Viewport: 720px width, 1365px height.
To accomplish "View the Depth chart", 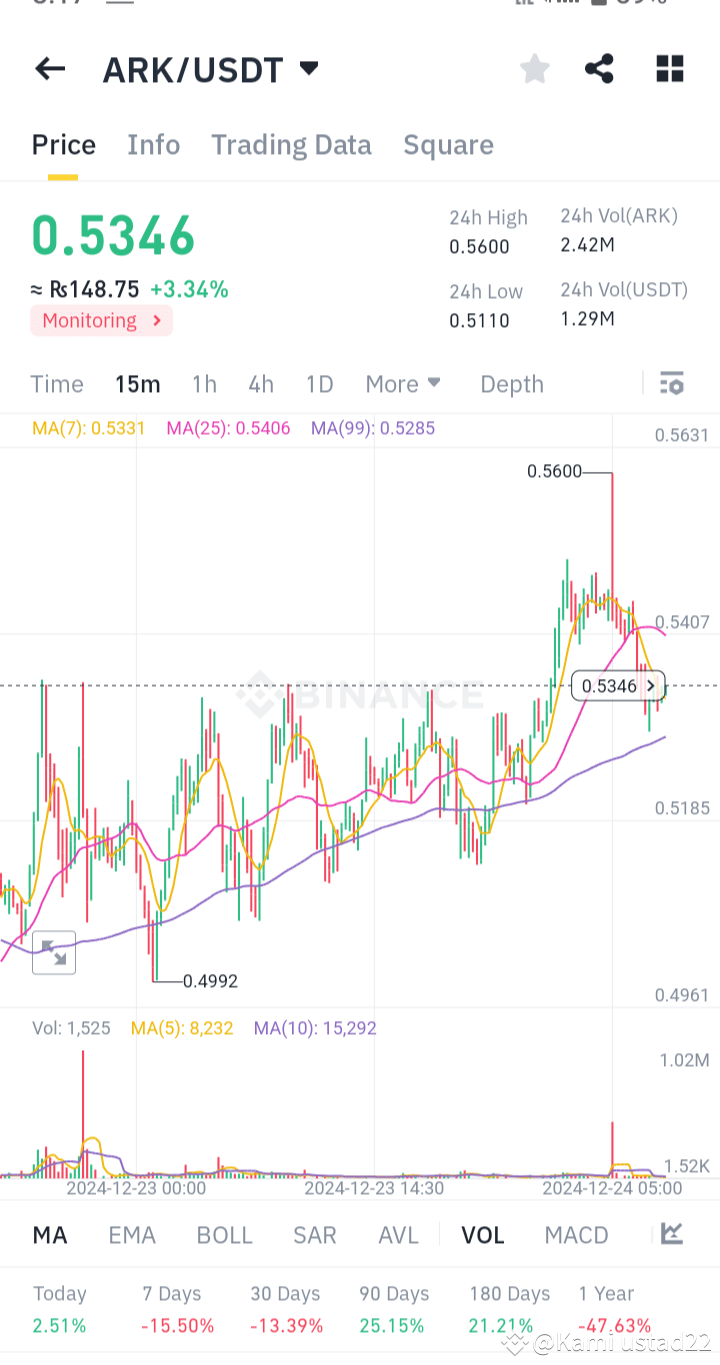I will pos(511,383).
